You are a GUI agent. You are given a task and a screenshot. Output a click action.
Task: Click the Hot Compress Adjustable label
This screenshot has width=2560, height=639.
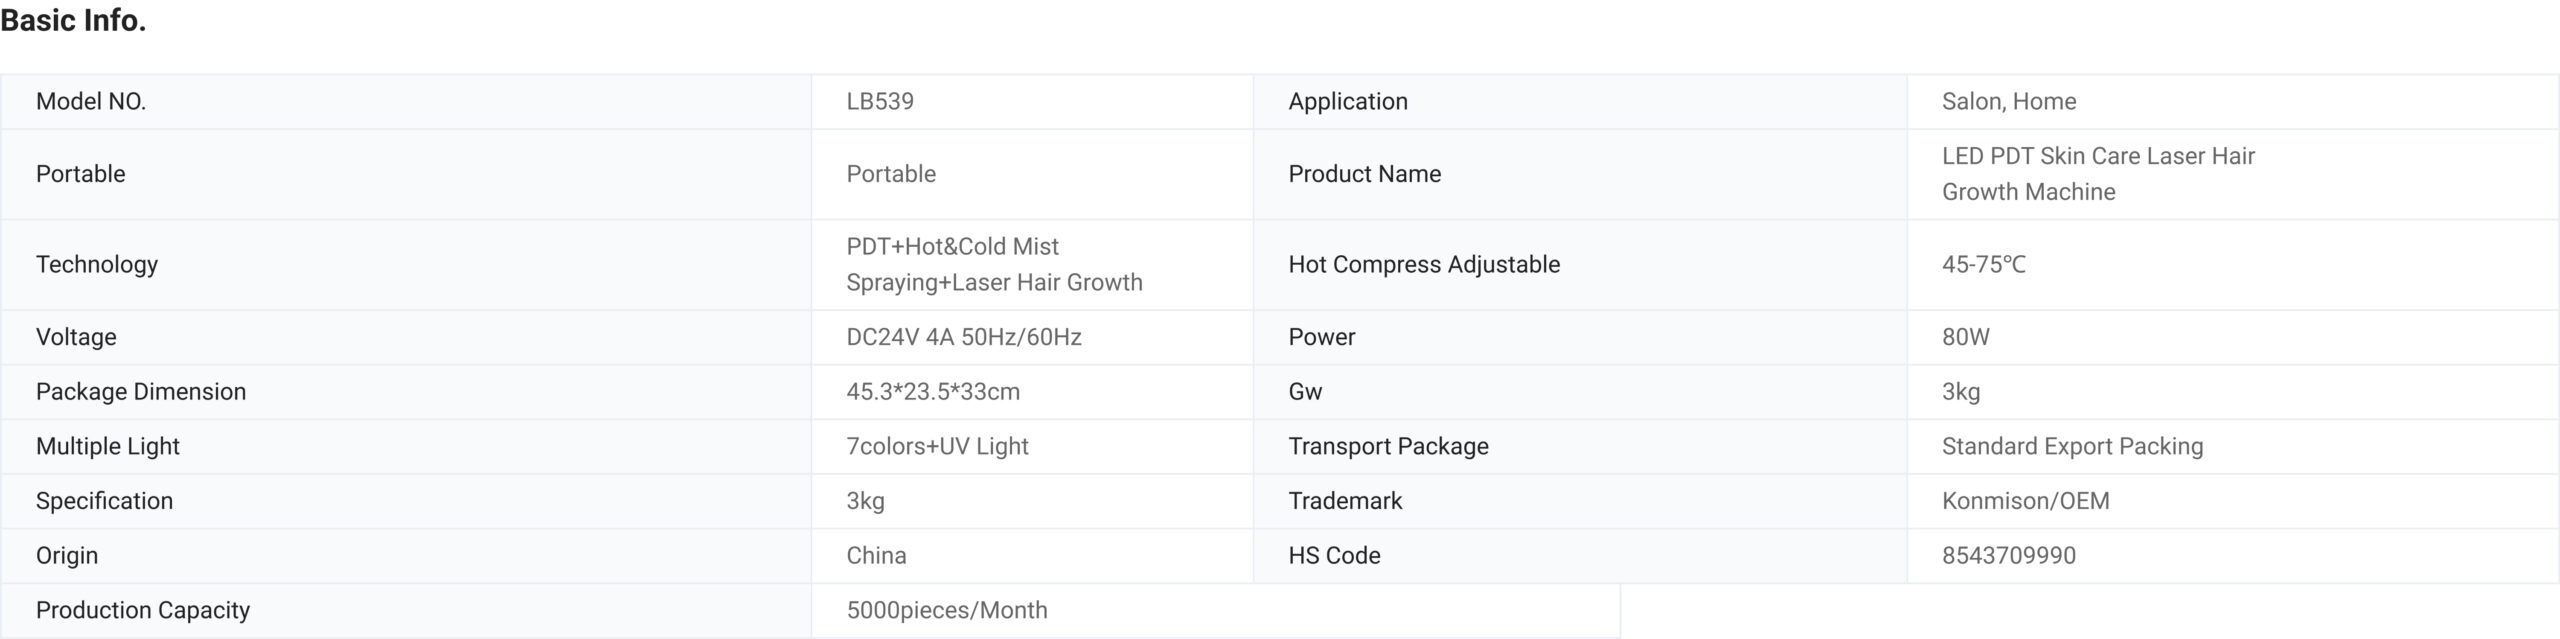[1424, 264]
